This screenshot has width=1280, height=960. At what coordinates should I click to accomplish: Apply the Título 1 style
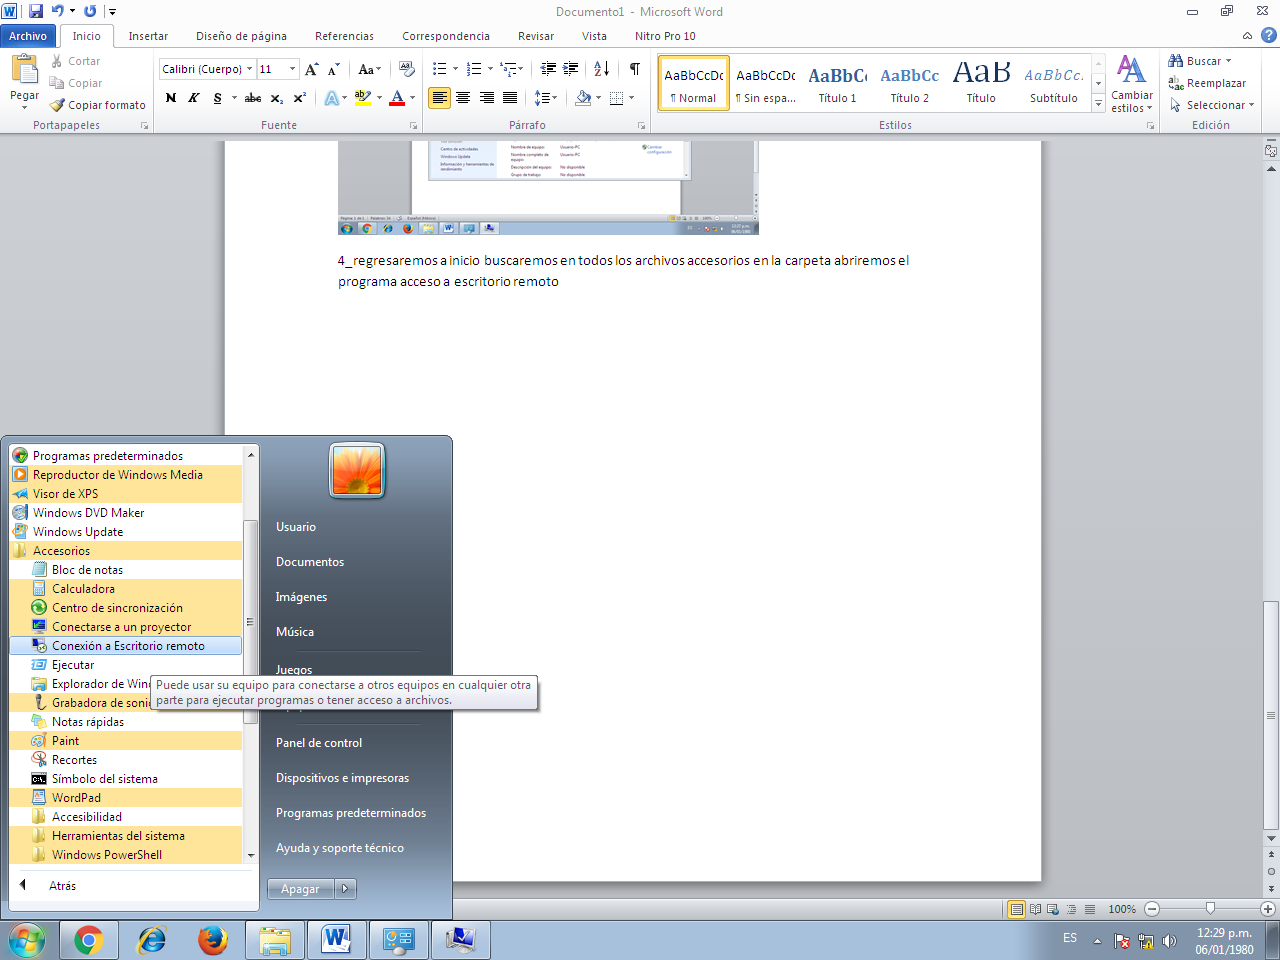pyautogui.click(x=837, y=83)
